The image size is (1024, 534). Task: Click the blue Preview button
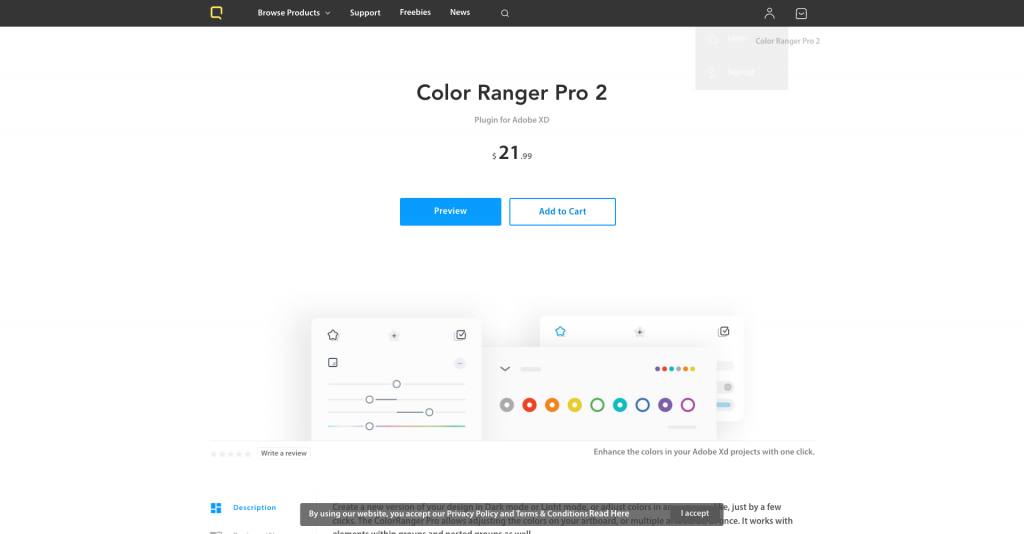pyautogui.click(x=451, y=212)
